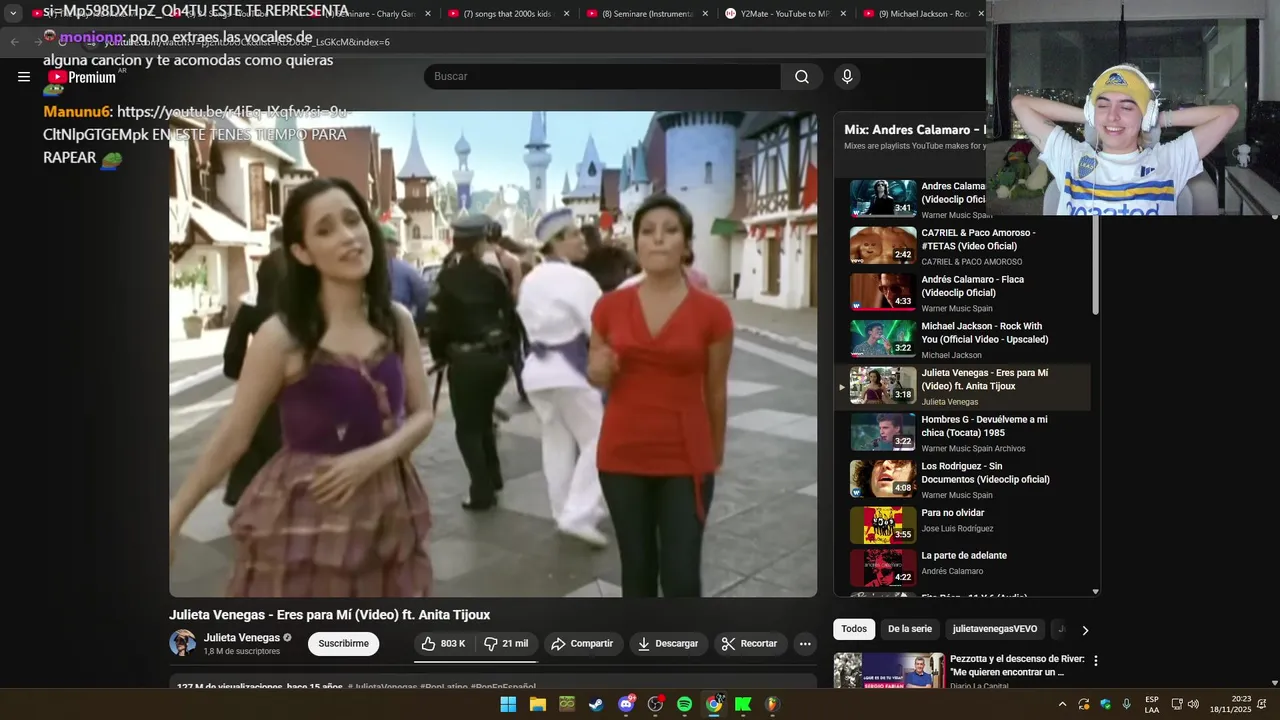Select the Todos filter chip

click(x=854, y=629)
